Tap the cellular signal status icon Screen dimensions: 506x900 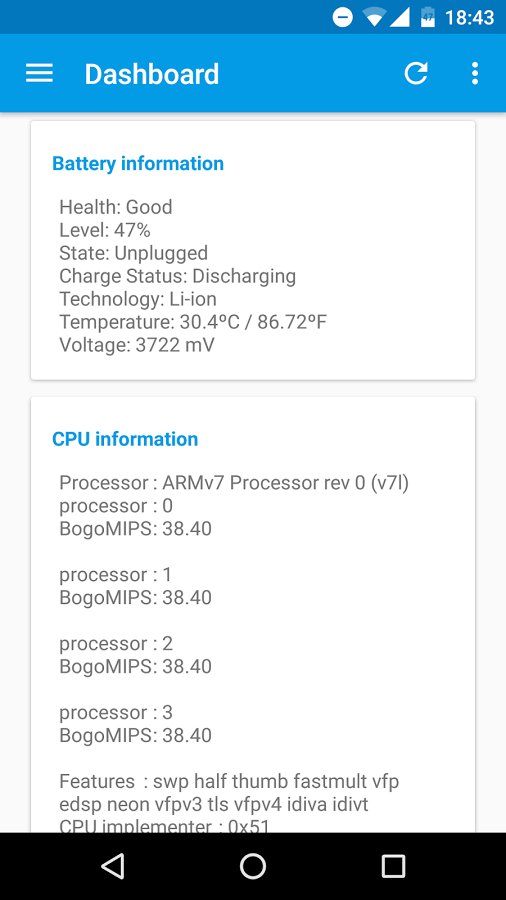399,18
